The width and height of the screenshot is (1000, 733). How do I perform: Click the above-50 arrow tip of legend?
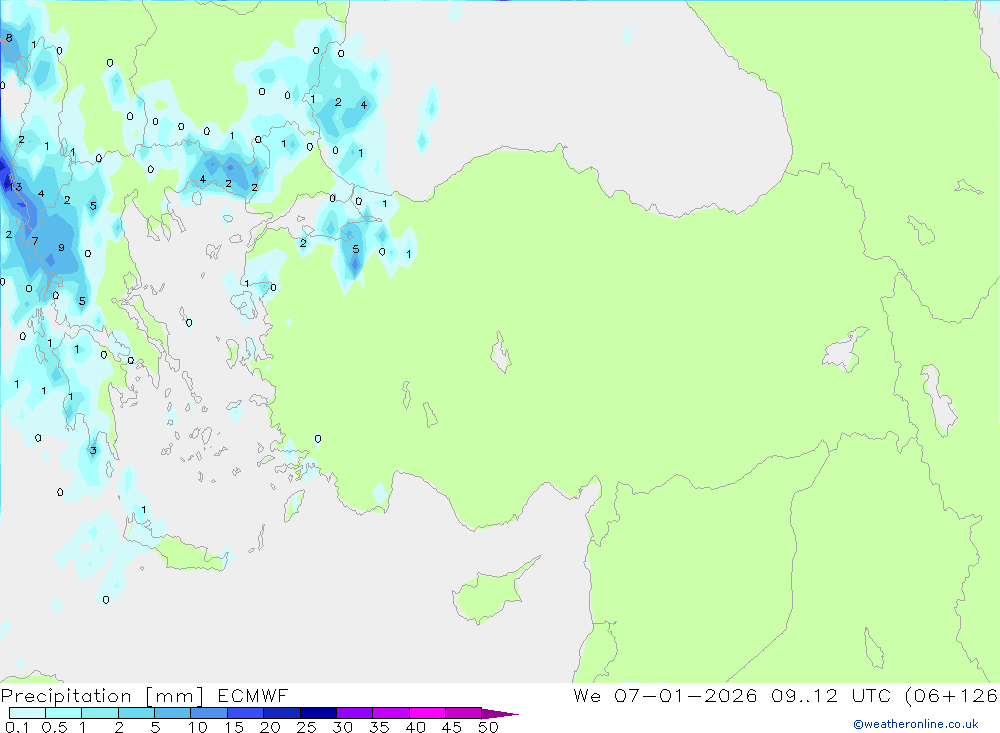click(500, 714)
